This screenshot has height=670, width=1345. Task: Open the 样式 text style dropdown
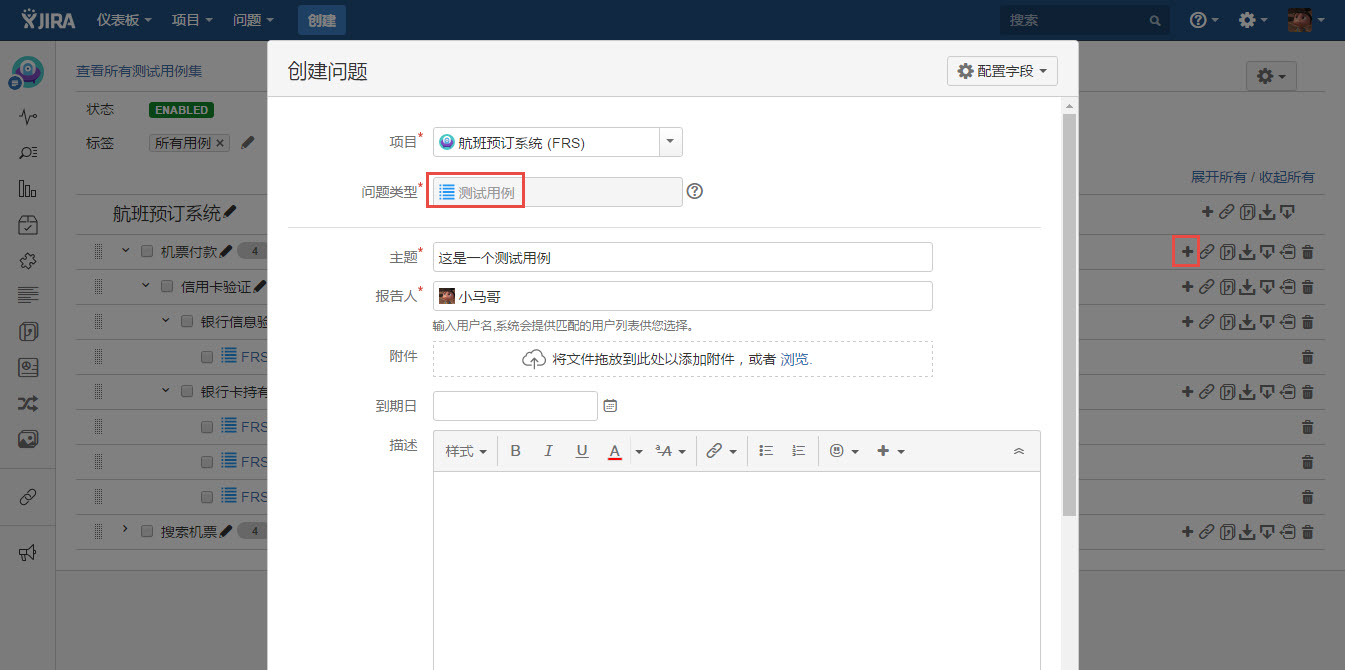pos(466,451)
